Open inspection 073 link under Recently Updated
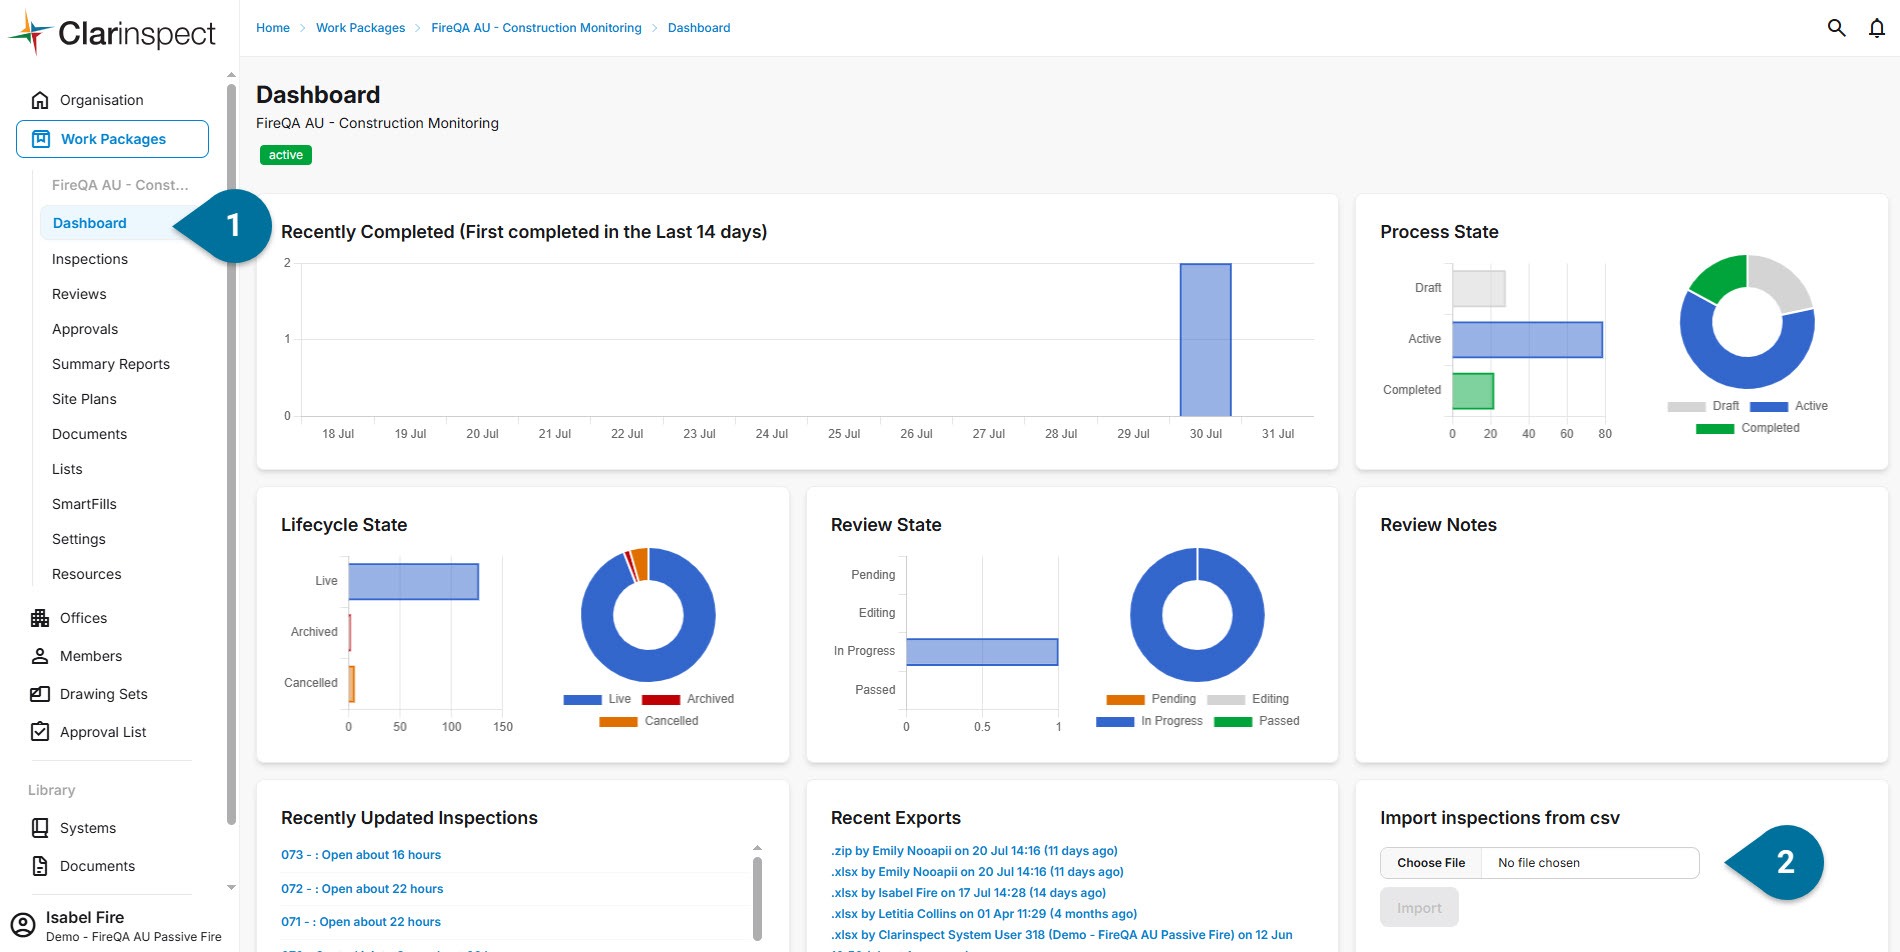 click(x=361, y=855)
